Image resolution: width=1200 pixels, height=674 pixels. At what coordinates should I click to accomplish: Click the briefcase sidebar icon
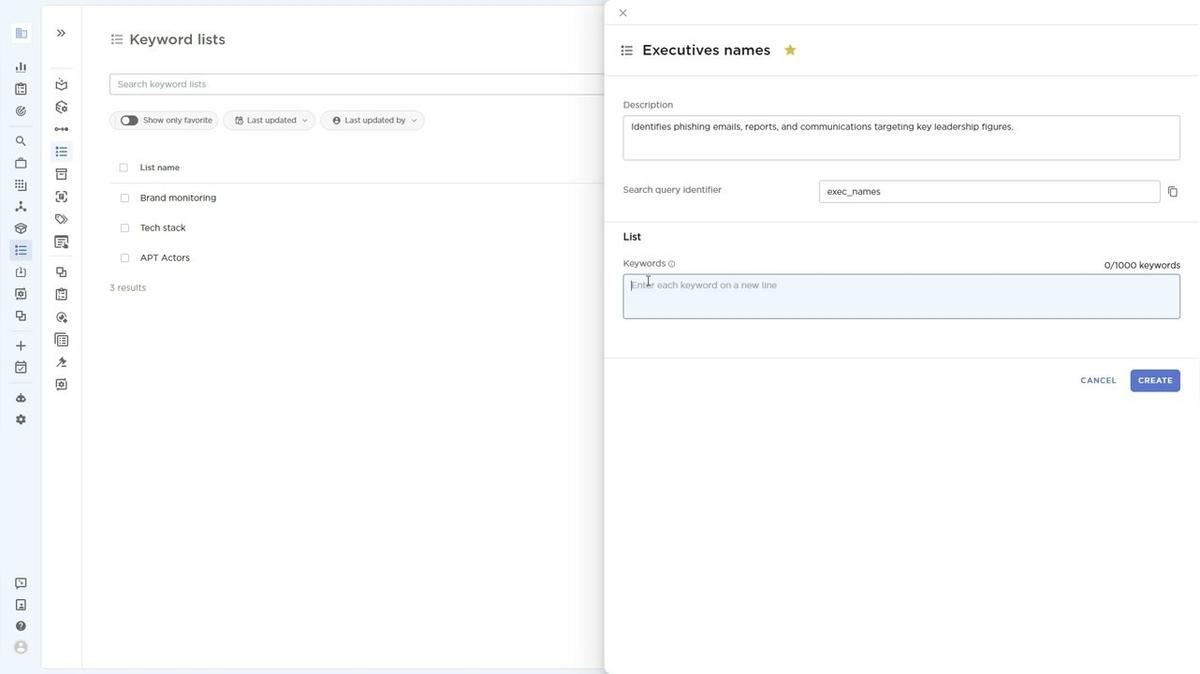coord(21,163)
